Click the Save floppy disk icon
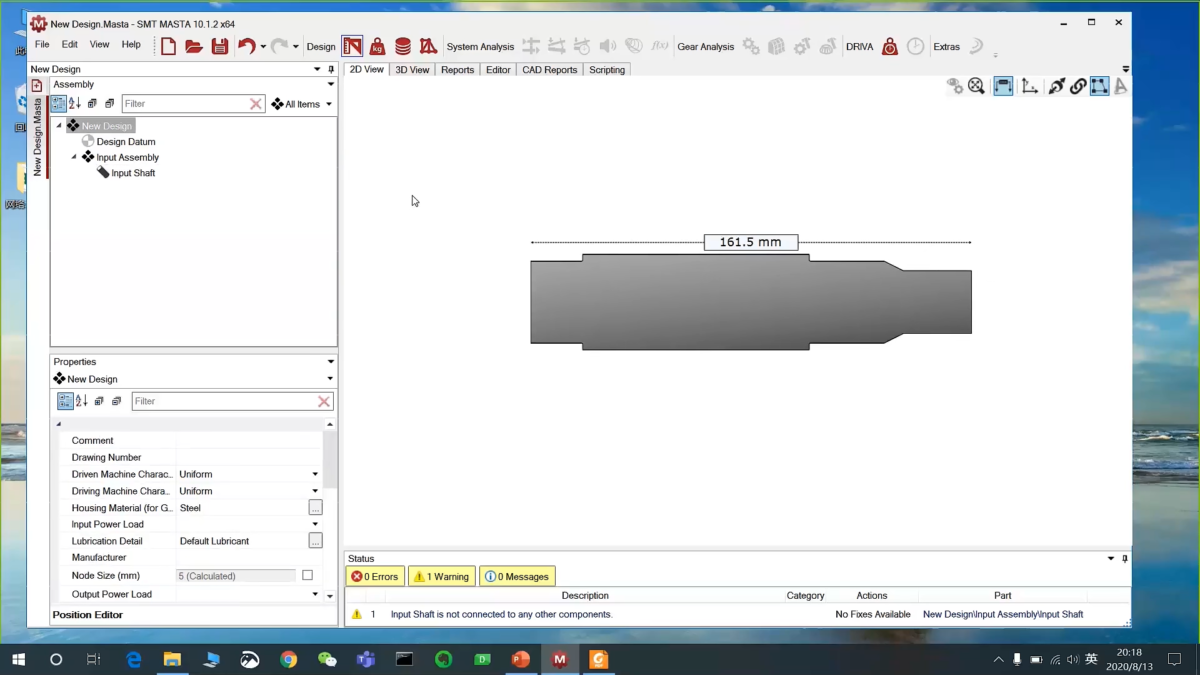1200x675 pixels. click(x=220, y=46)
